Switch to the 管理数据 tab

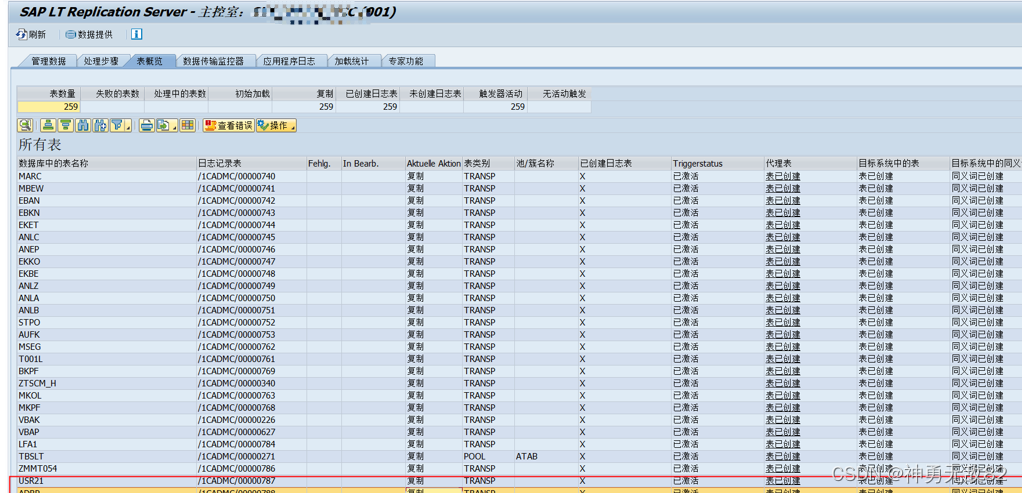click(48, 61)
